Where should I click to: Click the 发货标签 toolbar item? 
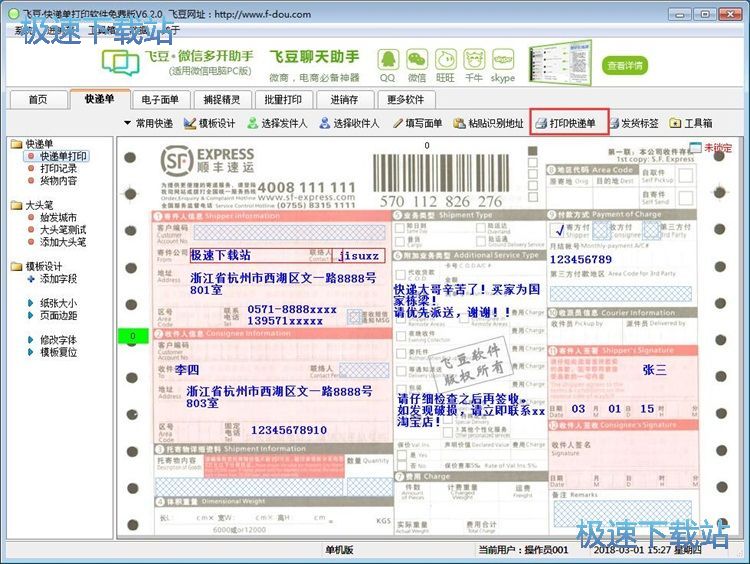click(x=635, y=123)
